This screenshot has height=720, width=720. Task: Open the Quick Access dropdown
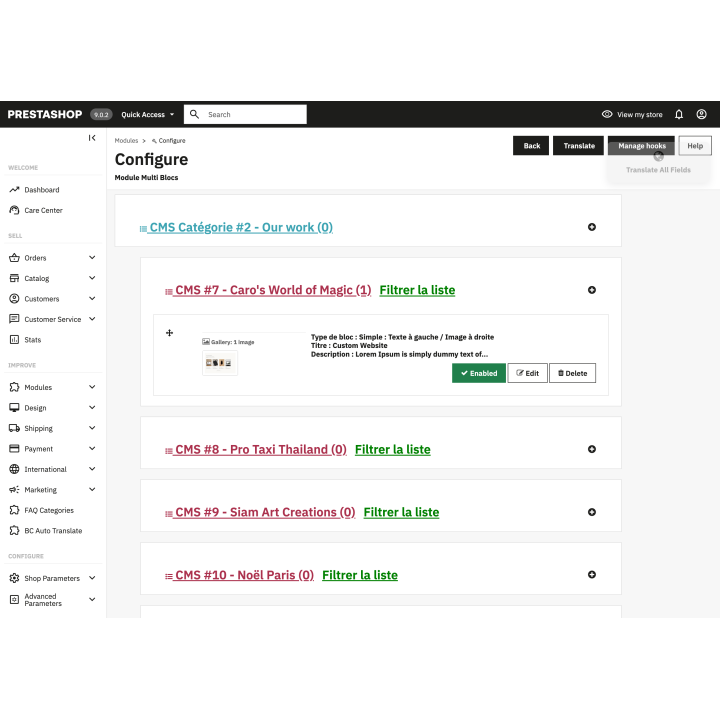pos(148,115)
